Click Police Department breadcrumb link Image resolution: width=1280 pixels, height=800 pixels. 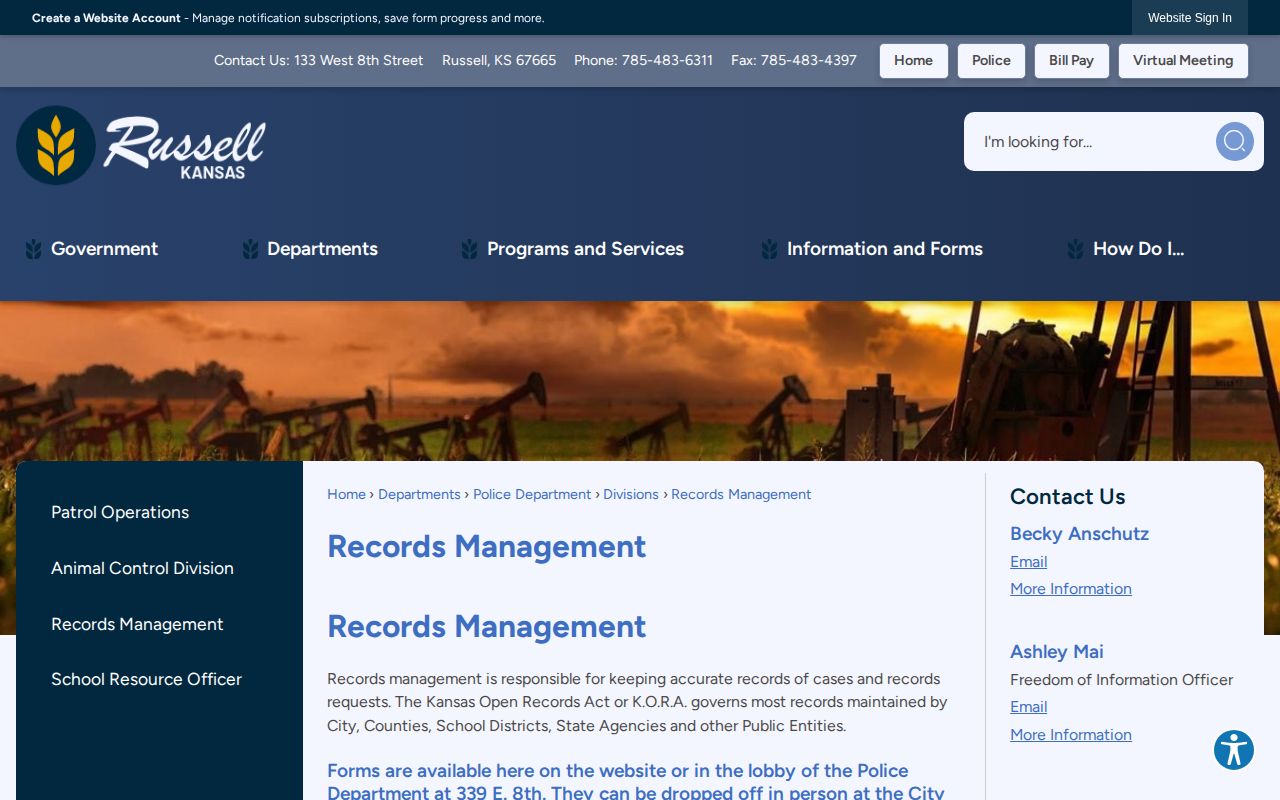coord(532,494)
